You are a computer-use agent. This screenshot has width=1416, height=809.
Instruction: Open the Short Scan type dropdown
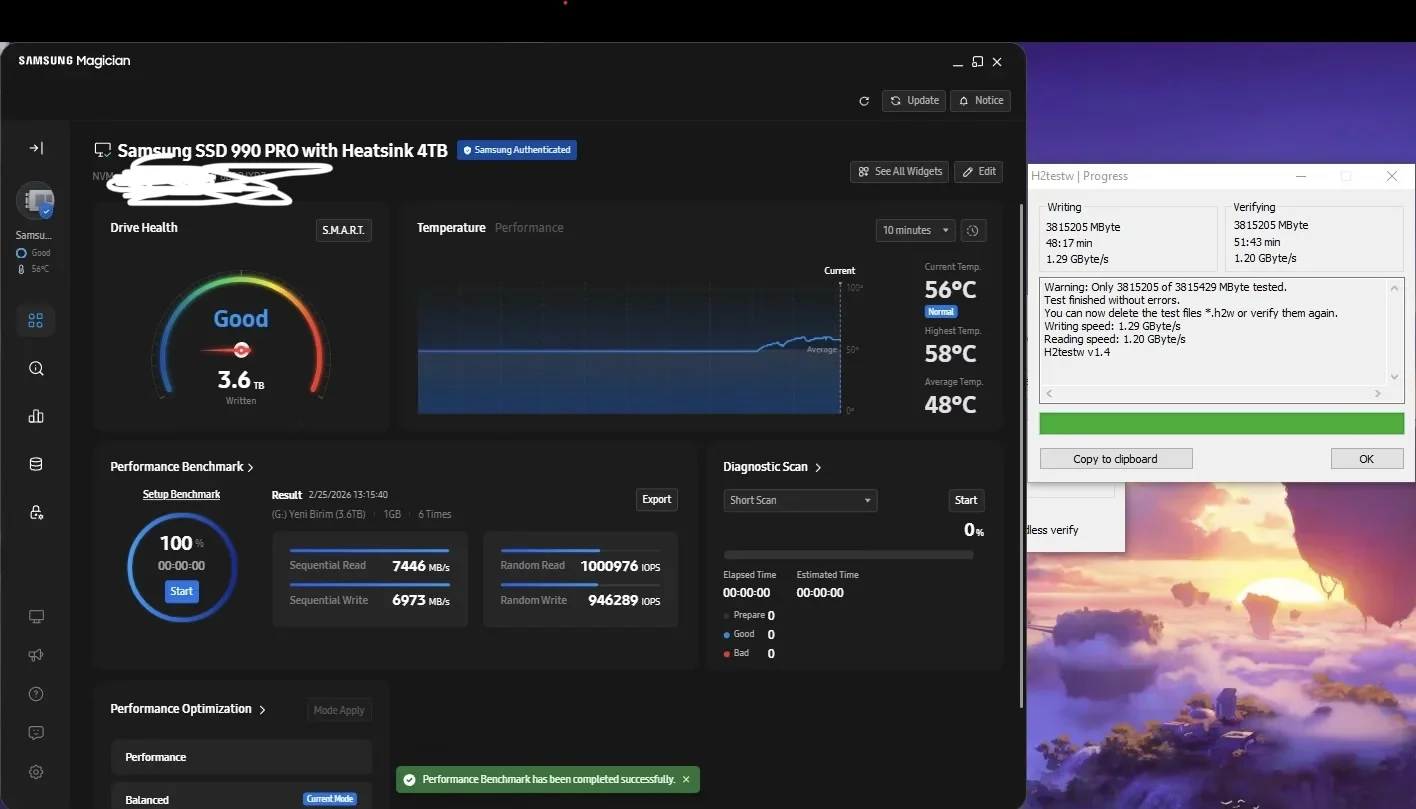(800, 500)
